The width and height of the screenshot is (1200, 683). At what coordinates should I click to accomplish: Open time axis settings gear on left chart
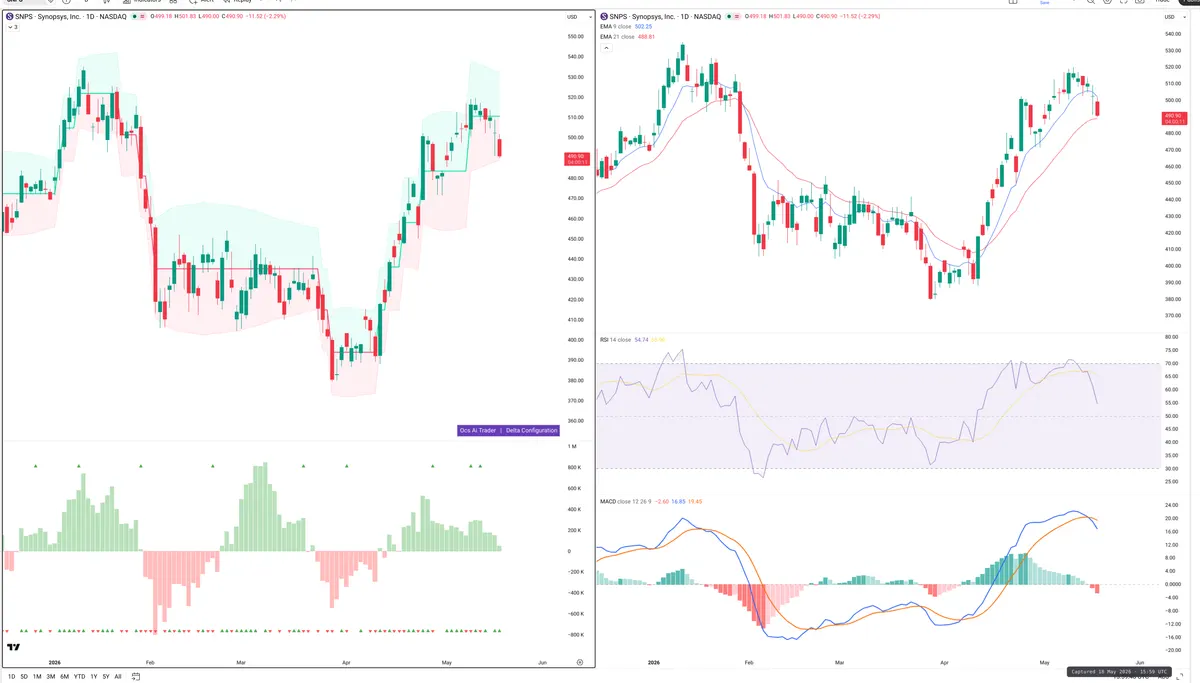click(580, 662)
